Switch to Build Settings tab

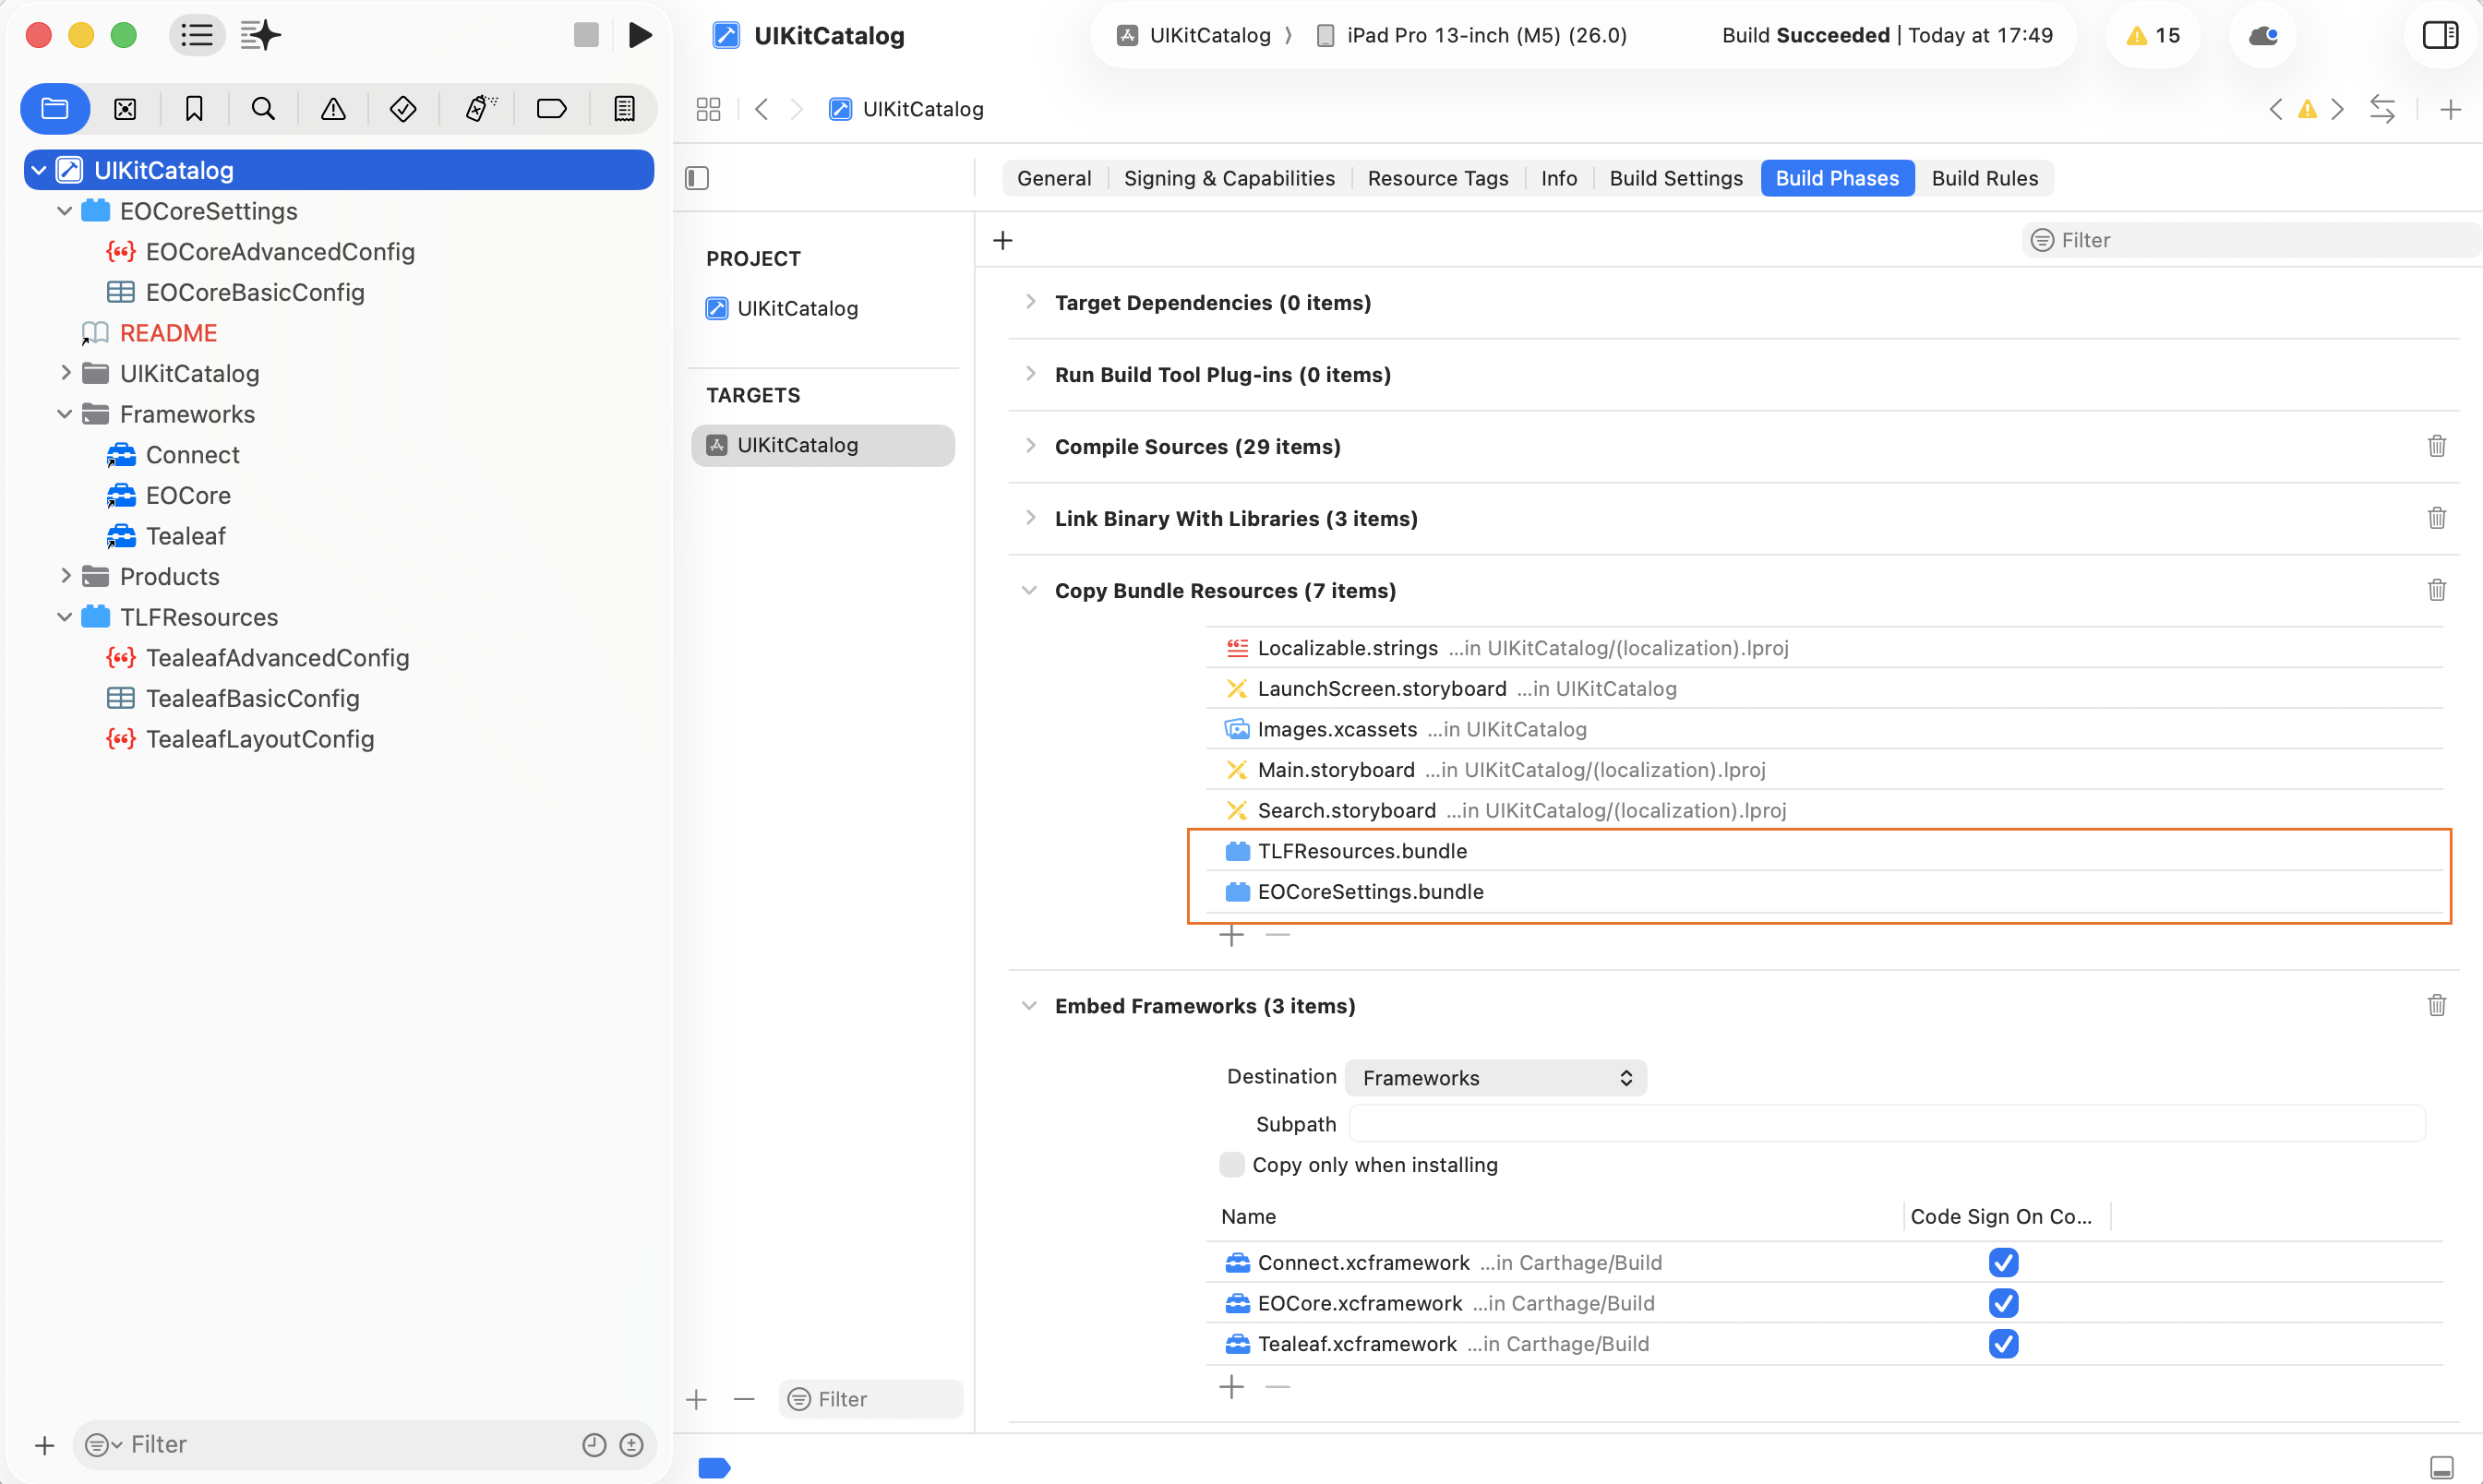(x=1676, y=178)
